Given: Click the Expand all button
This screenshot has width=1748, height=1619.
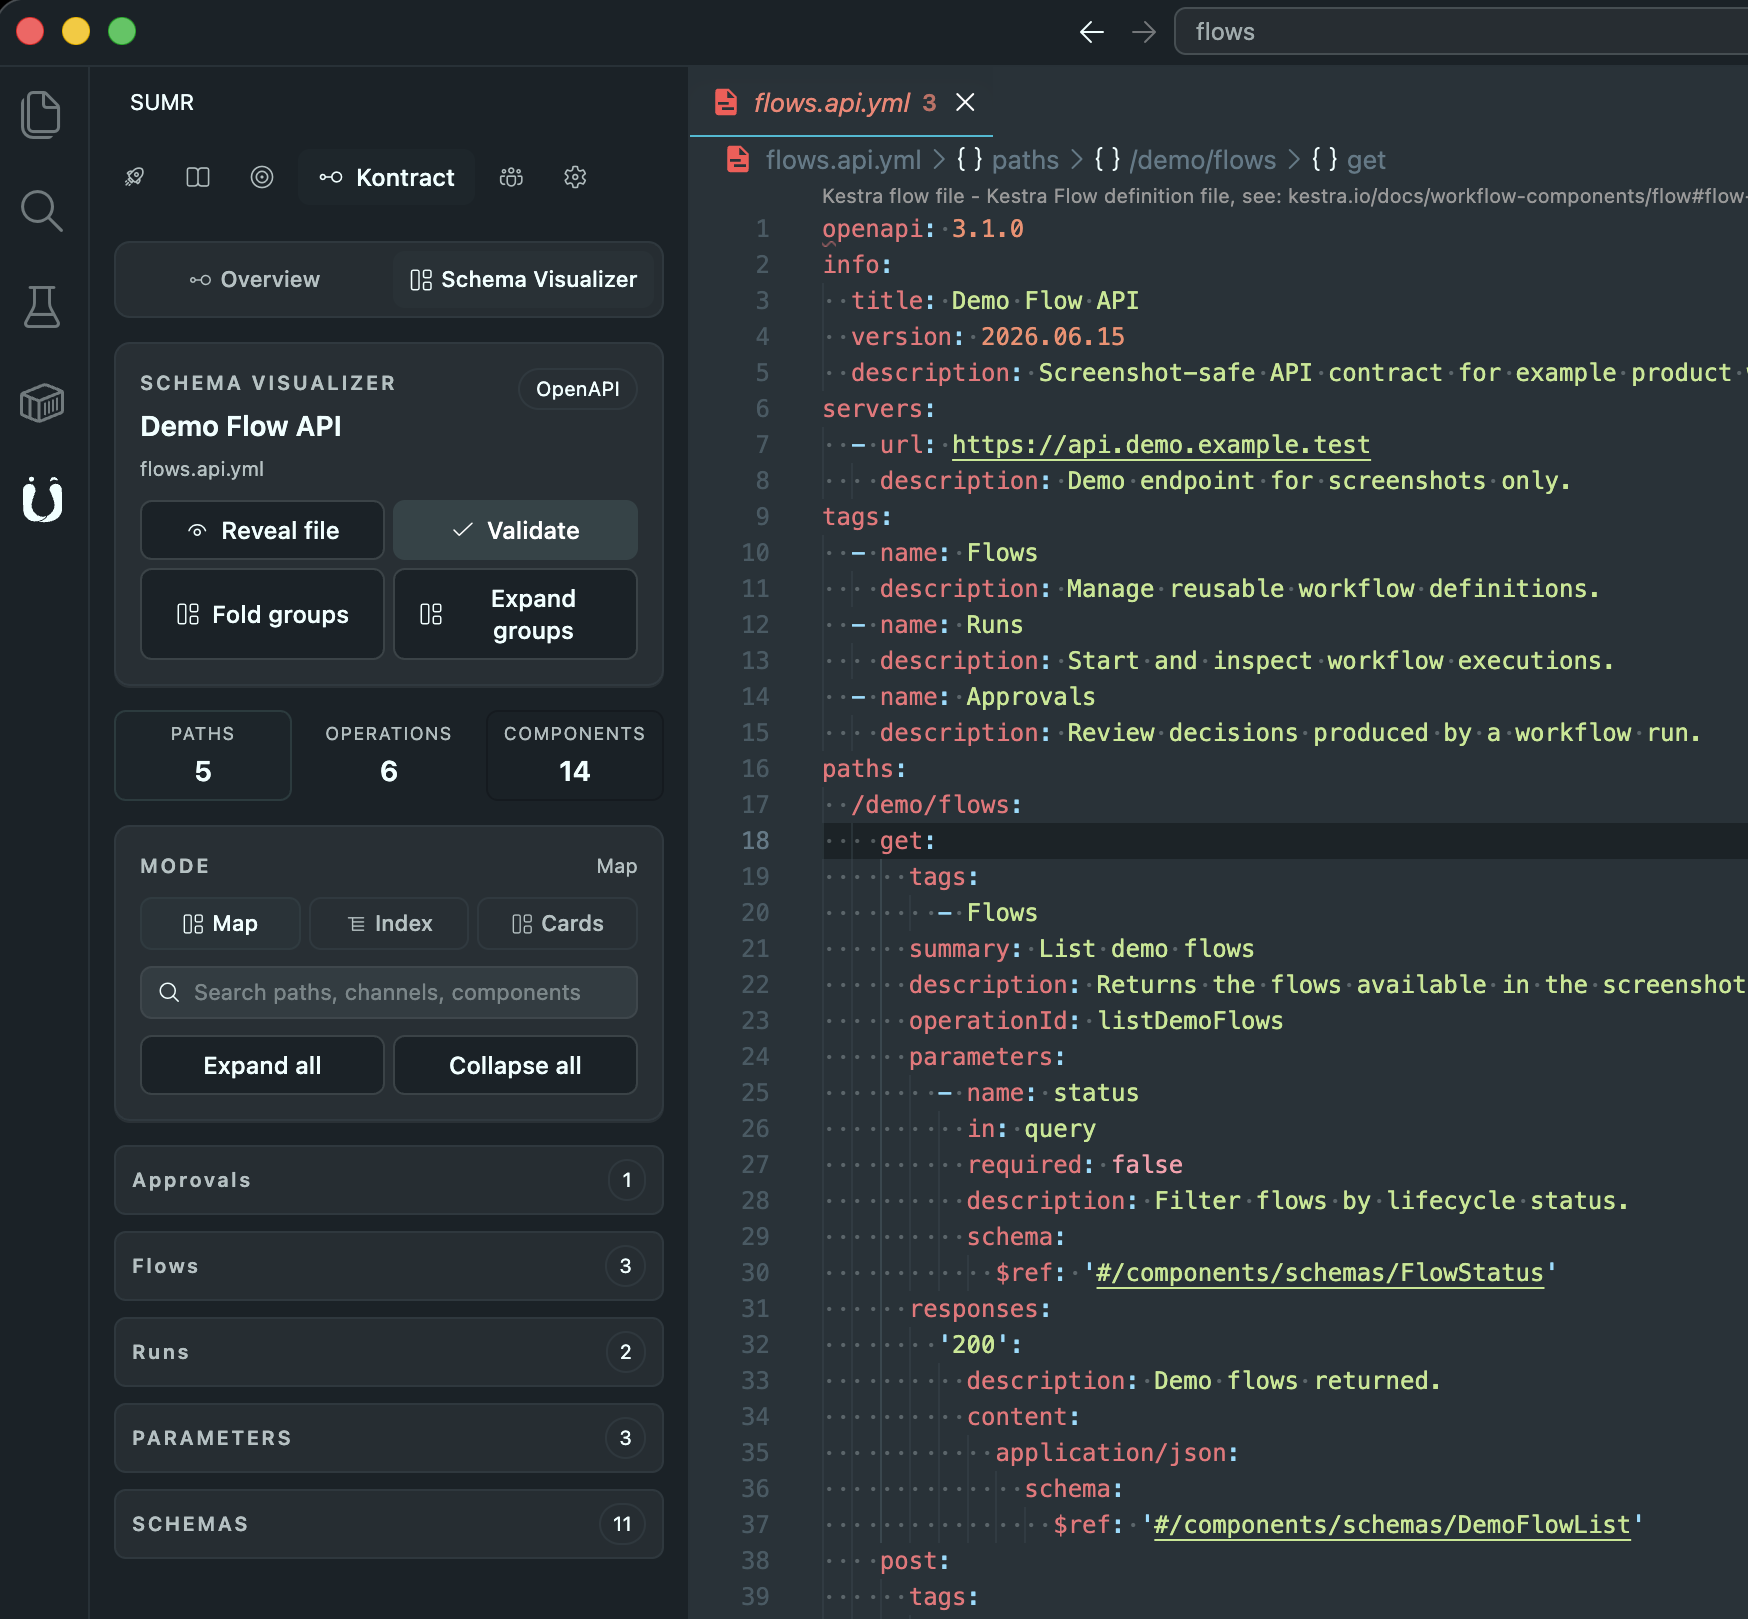Looking at the screenshot, I should [262, 1065].
